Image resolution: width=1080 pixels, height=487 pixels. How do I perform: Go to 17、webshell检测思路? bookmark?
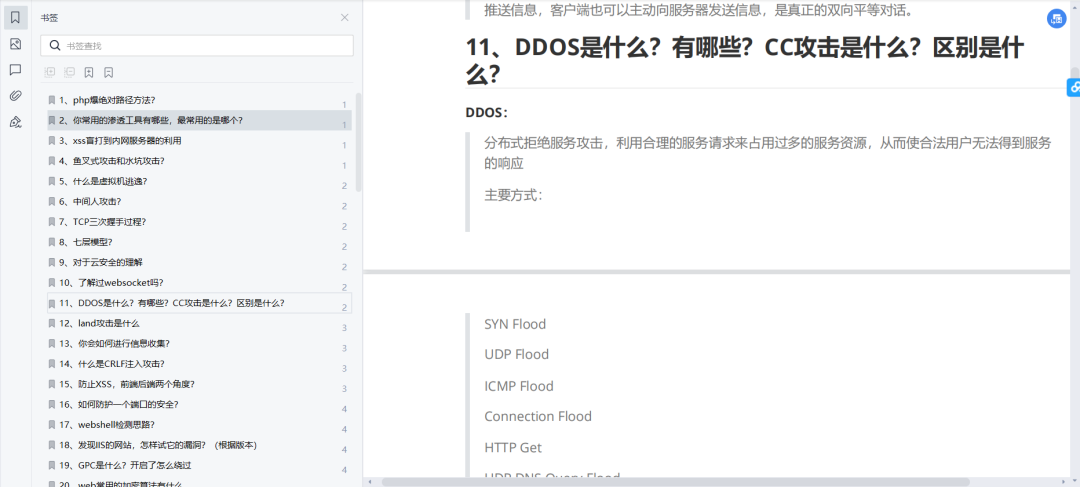coord(199,424)
